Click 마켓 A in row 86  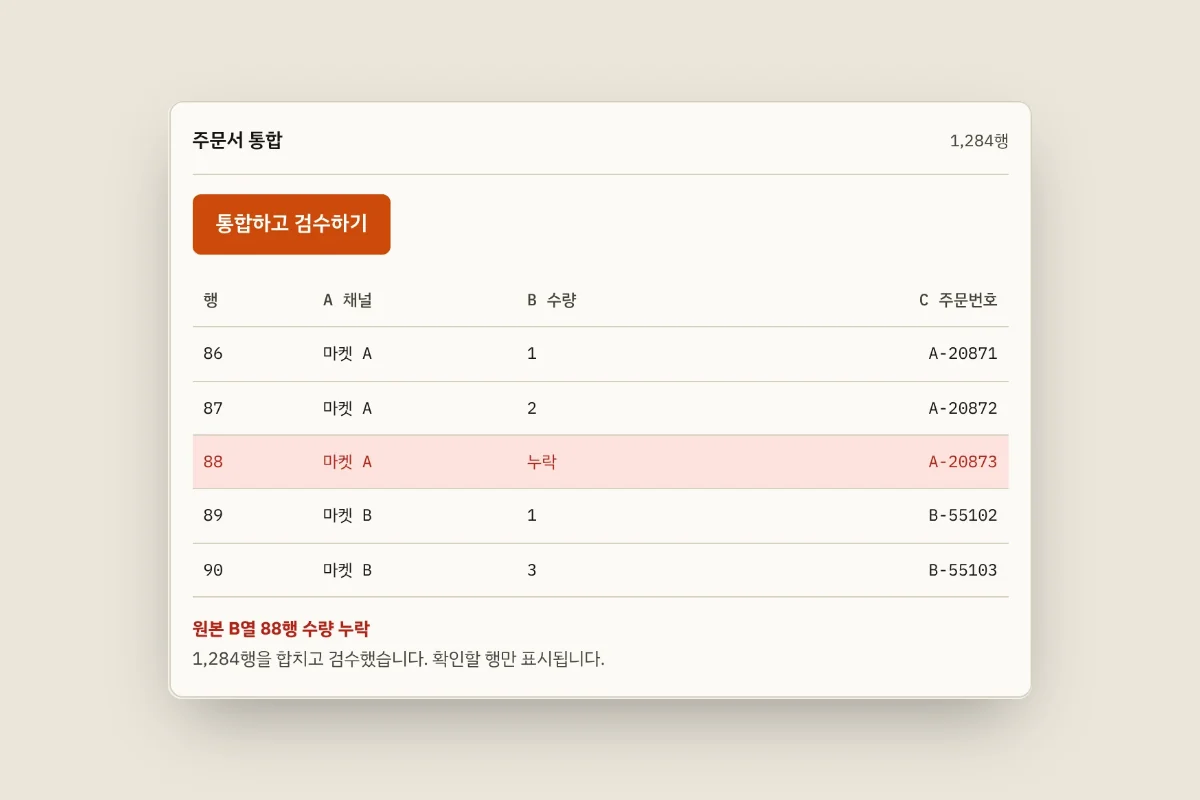(x=347, y=354)
